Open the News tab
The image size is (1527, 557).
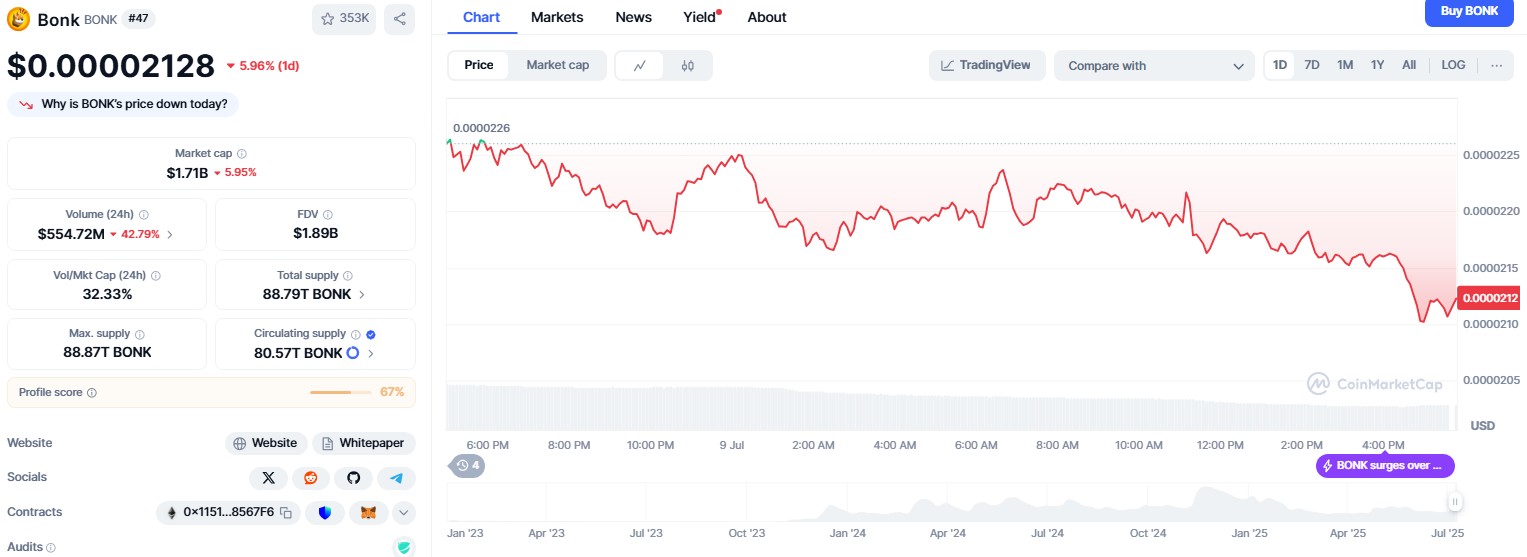pos(633,17)
